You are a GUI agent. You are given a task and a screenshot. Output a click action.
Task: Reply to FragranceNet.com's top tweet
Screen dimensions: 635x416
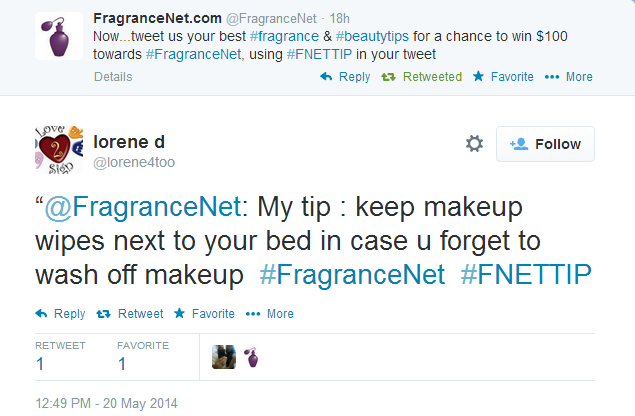345,77
